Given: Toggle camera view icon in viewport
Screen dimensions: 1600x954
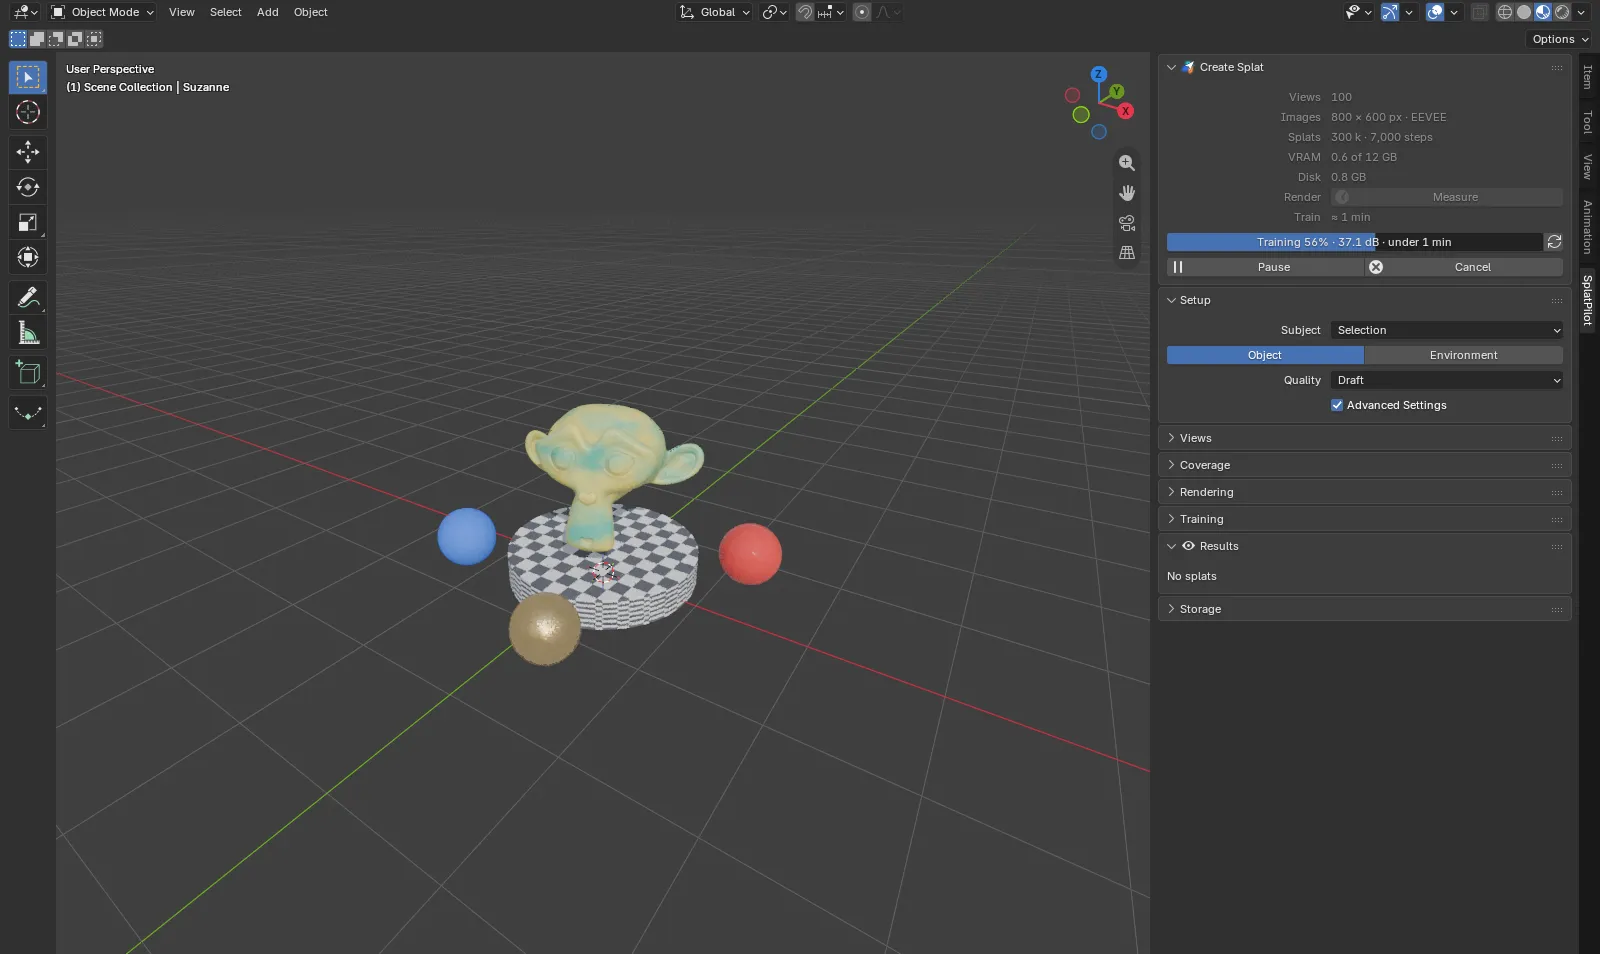Looking at the screenshot, I should point(1127,222).
